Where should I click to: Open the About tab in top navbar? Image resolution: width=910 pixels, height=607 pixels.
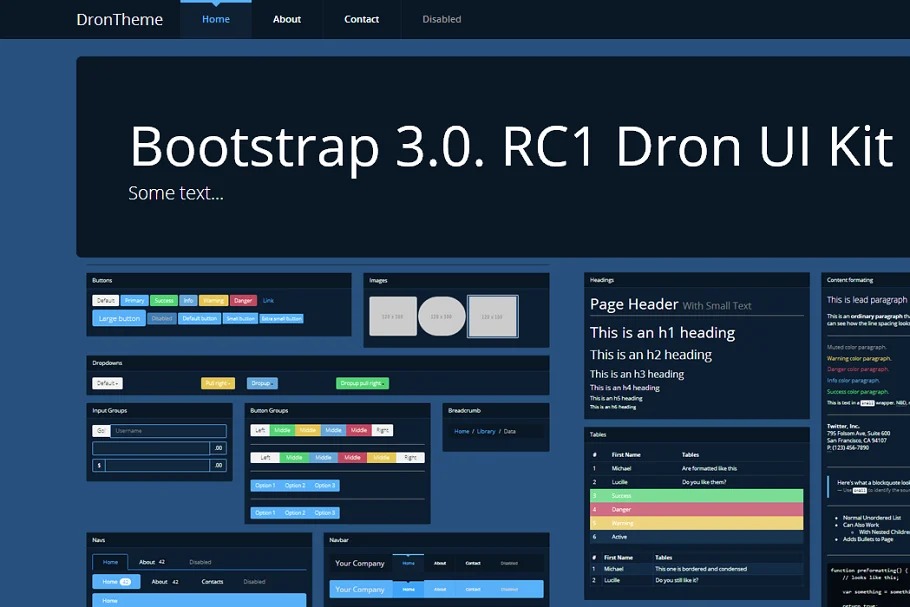[x=287, y=19]
